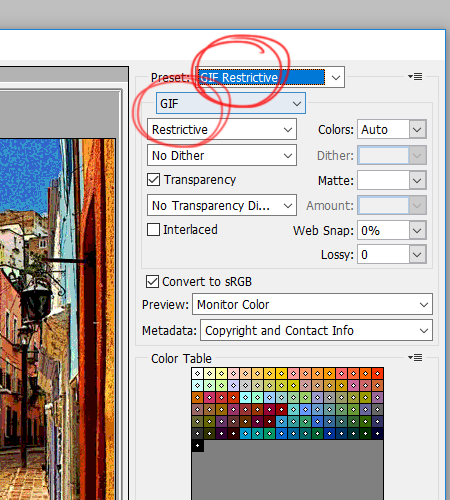This screenshot has height=500, width=450.
Task: Expand the Matte color dropdown arrow
Action: (x=417, y=180)
